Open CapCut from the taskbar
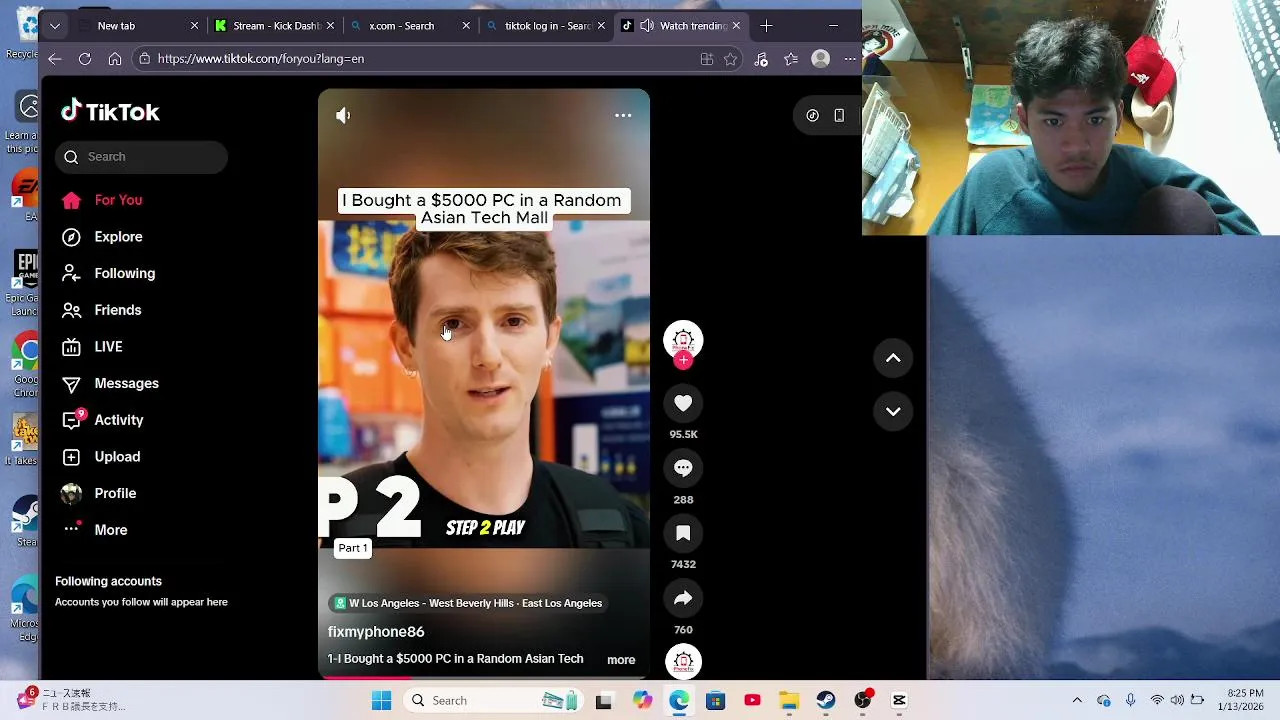1280x720 pixels. coord(899,701)
